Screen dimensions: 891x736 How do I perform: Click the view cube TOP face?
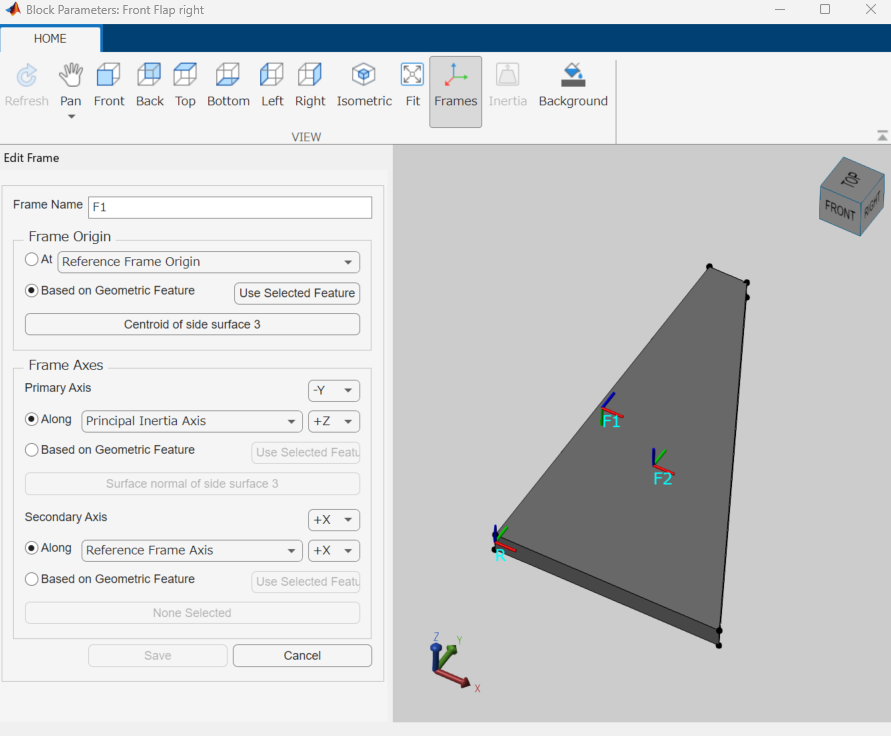point(851,178)
